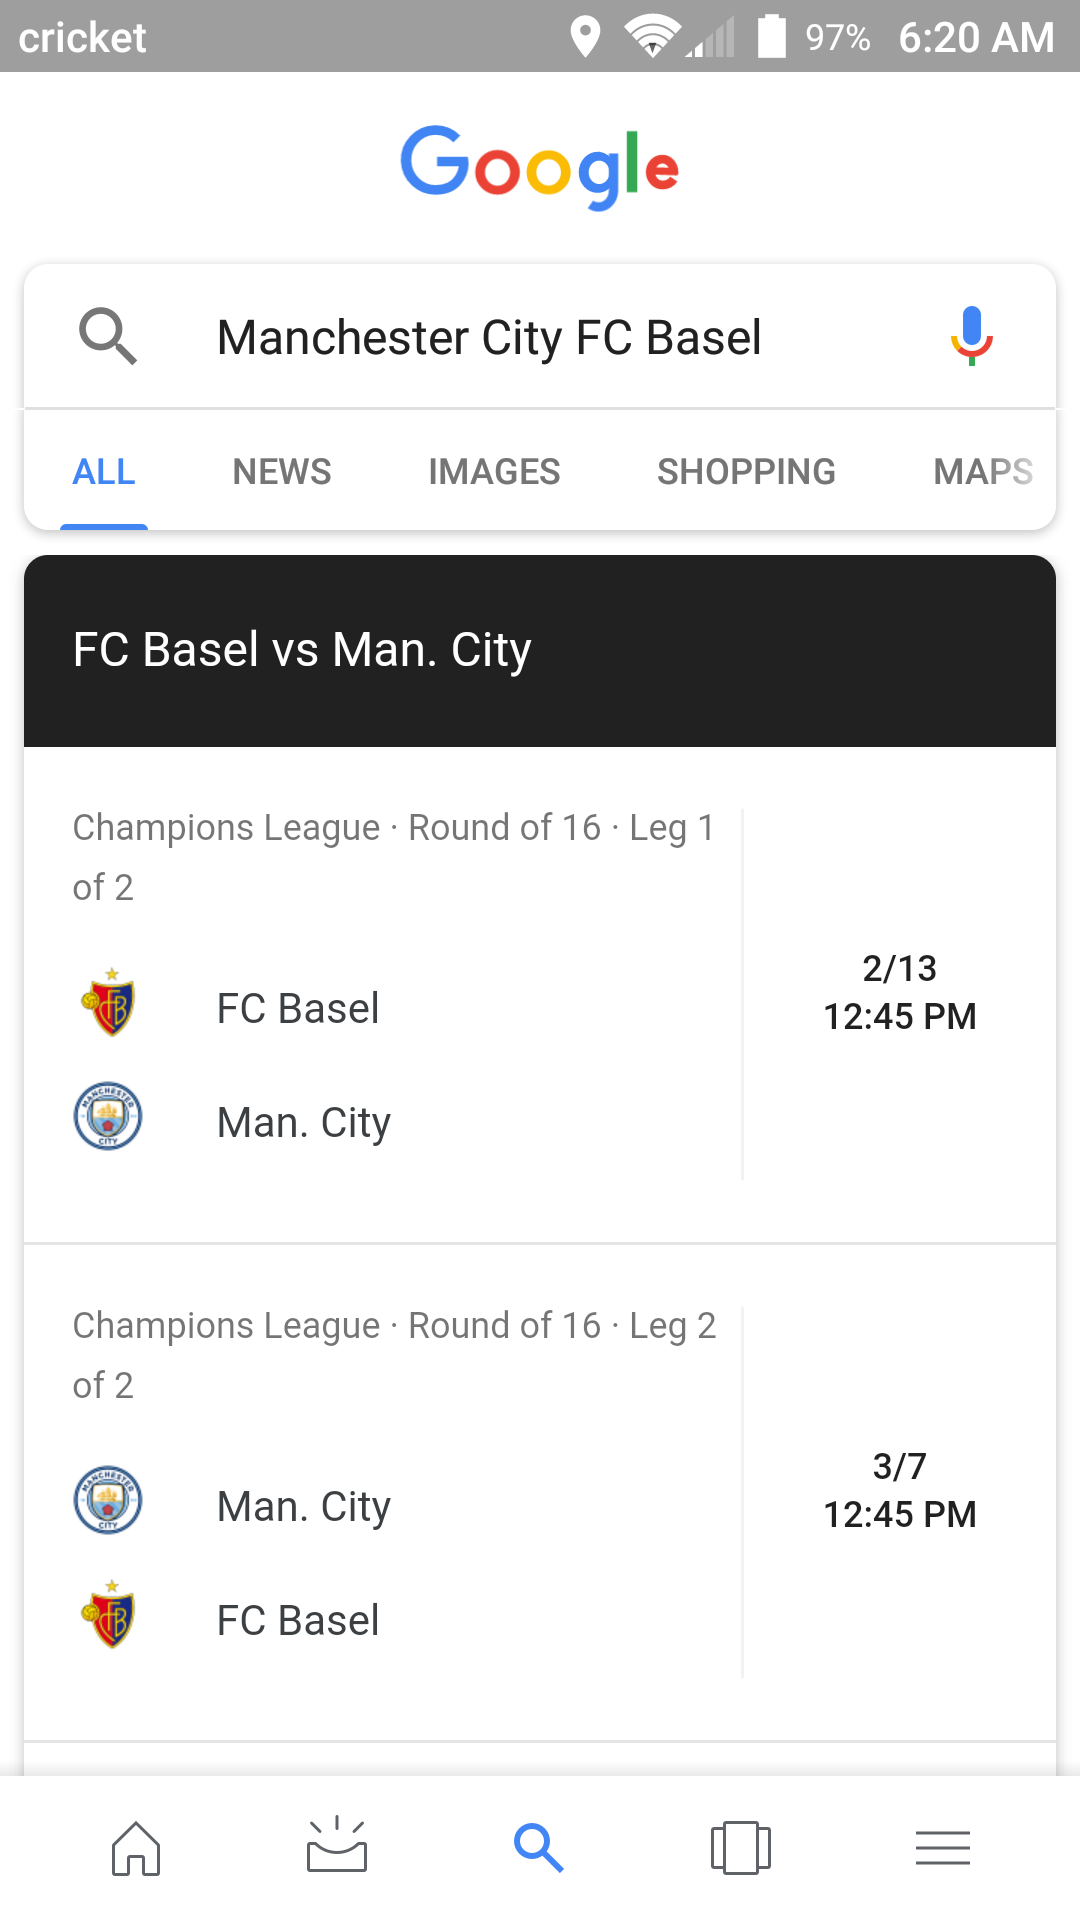Screen dimensions: 1080x1920
Task: Tap the Google logo
Action: (540, 167)
